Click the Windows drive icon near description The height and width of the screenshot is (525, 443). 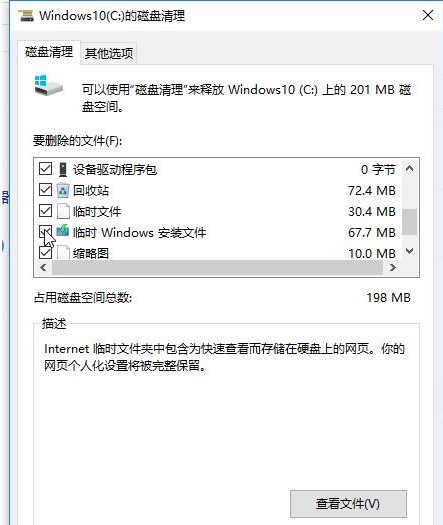(x=49, y=86)
